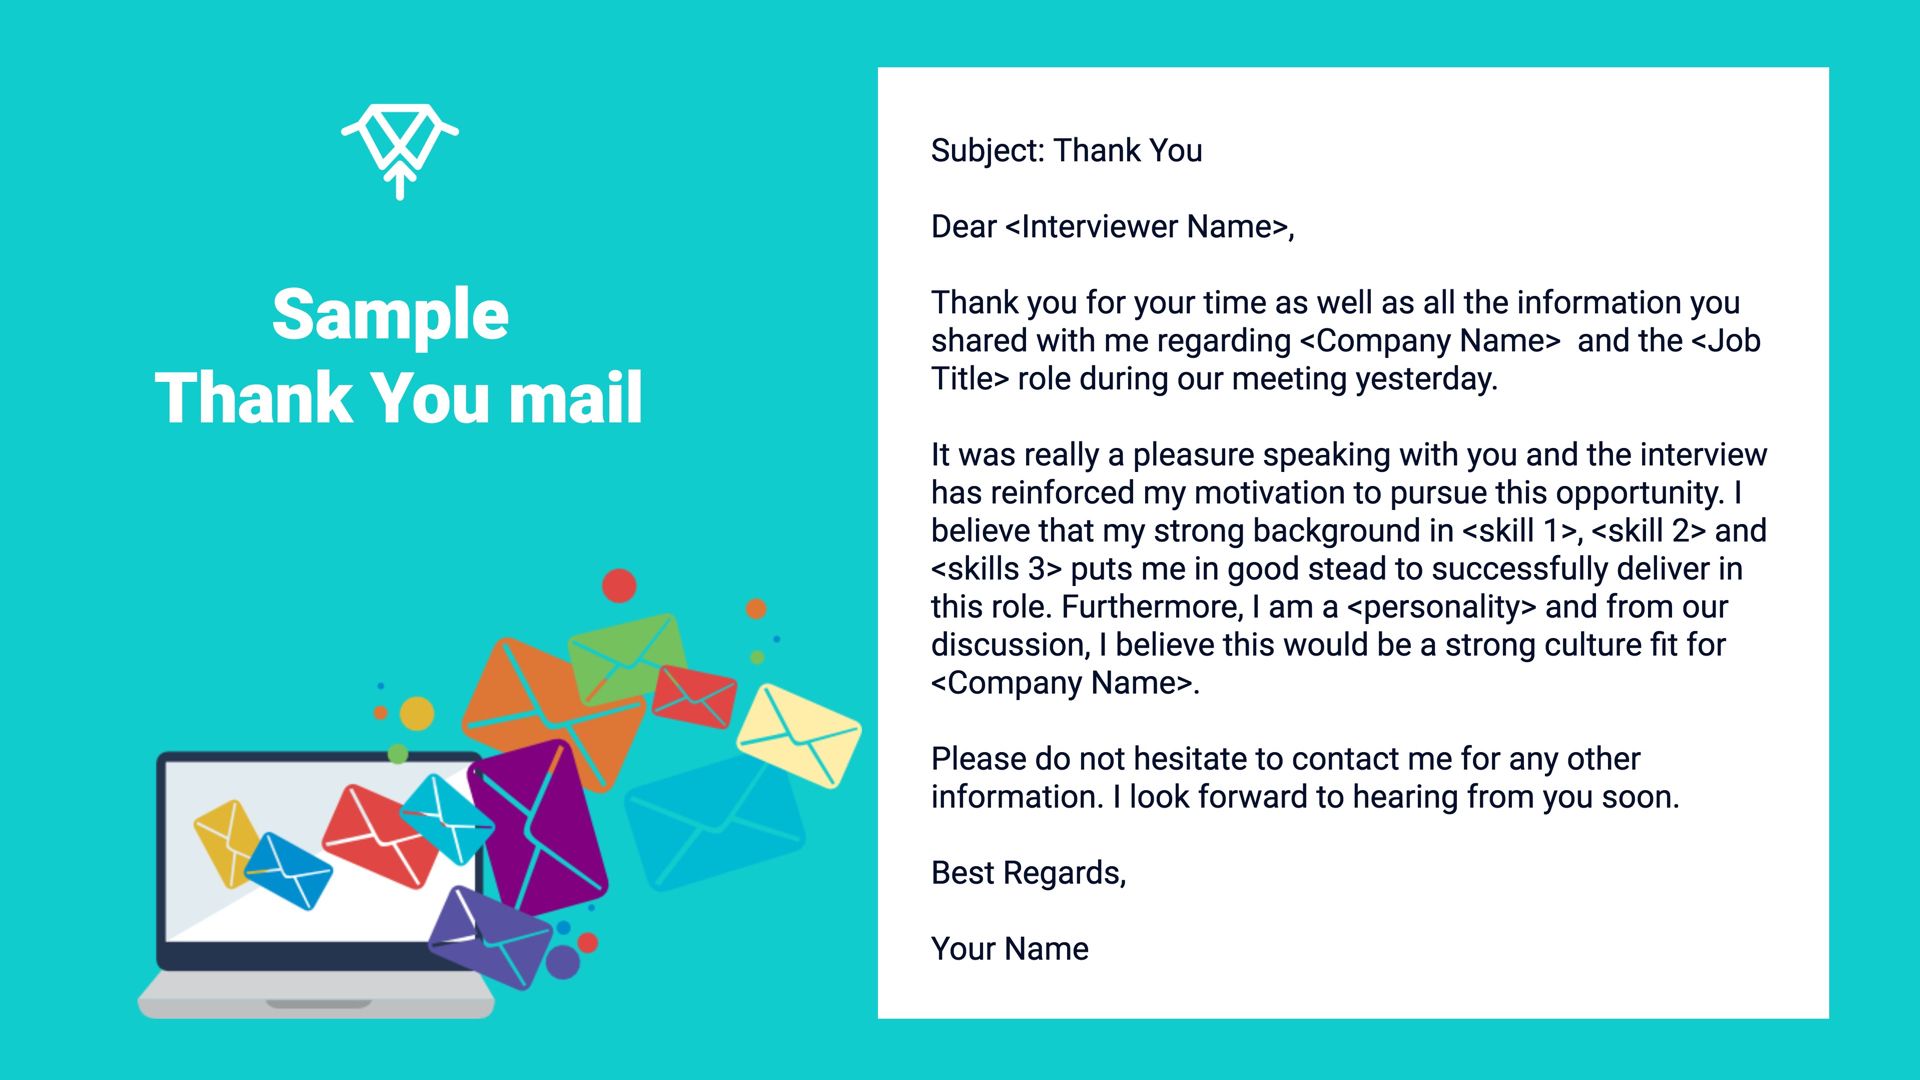
Task: Click the <Company Name> placeholder in first paragraph
Action: pos(1430,341)
